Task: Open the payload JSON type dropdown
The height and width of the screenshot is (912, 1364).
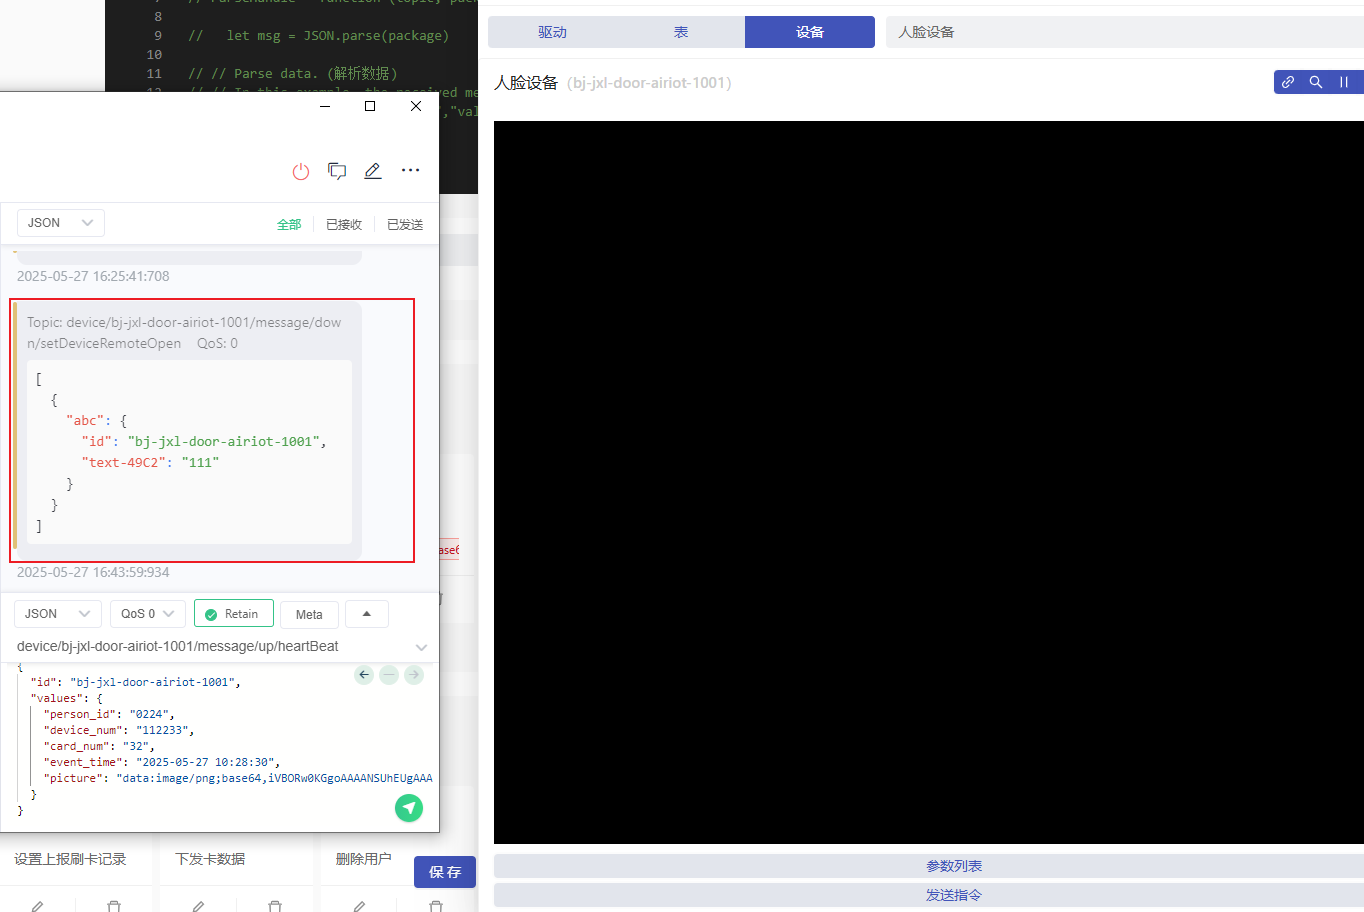Action: pos(58,614)
